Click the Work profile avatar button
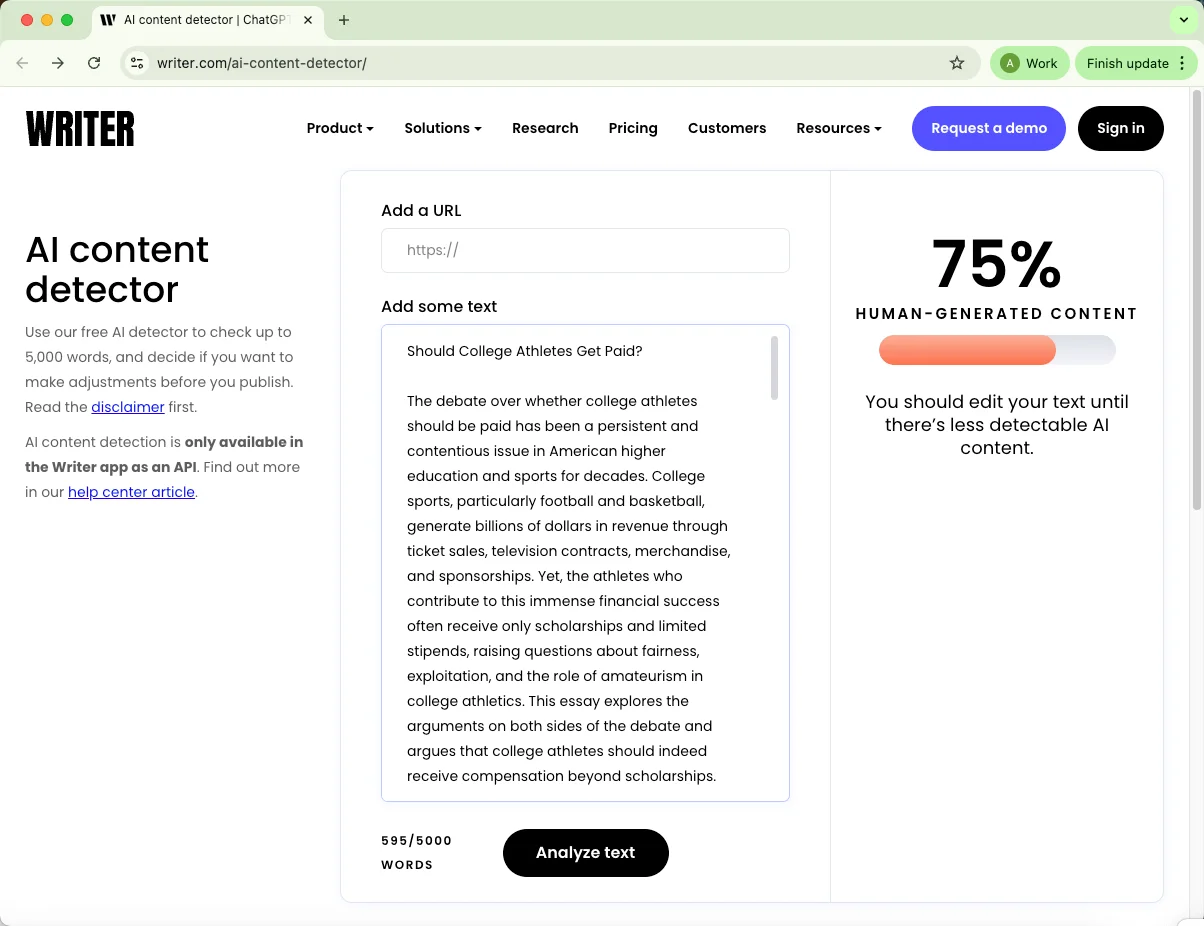The height and width of the screenshot is (926, 1204). tap(1029, 63)
